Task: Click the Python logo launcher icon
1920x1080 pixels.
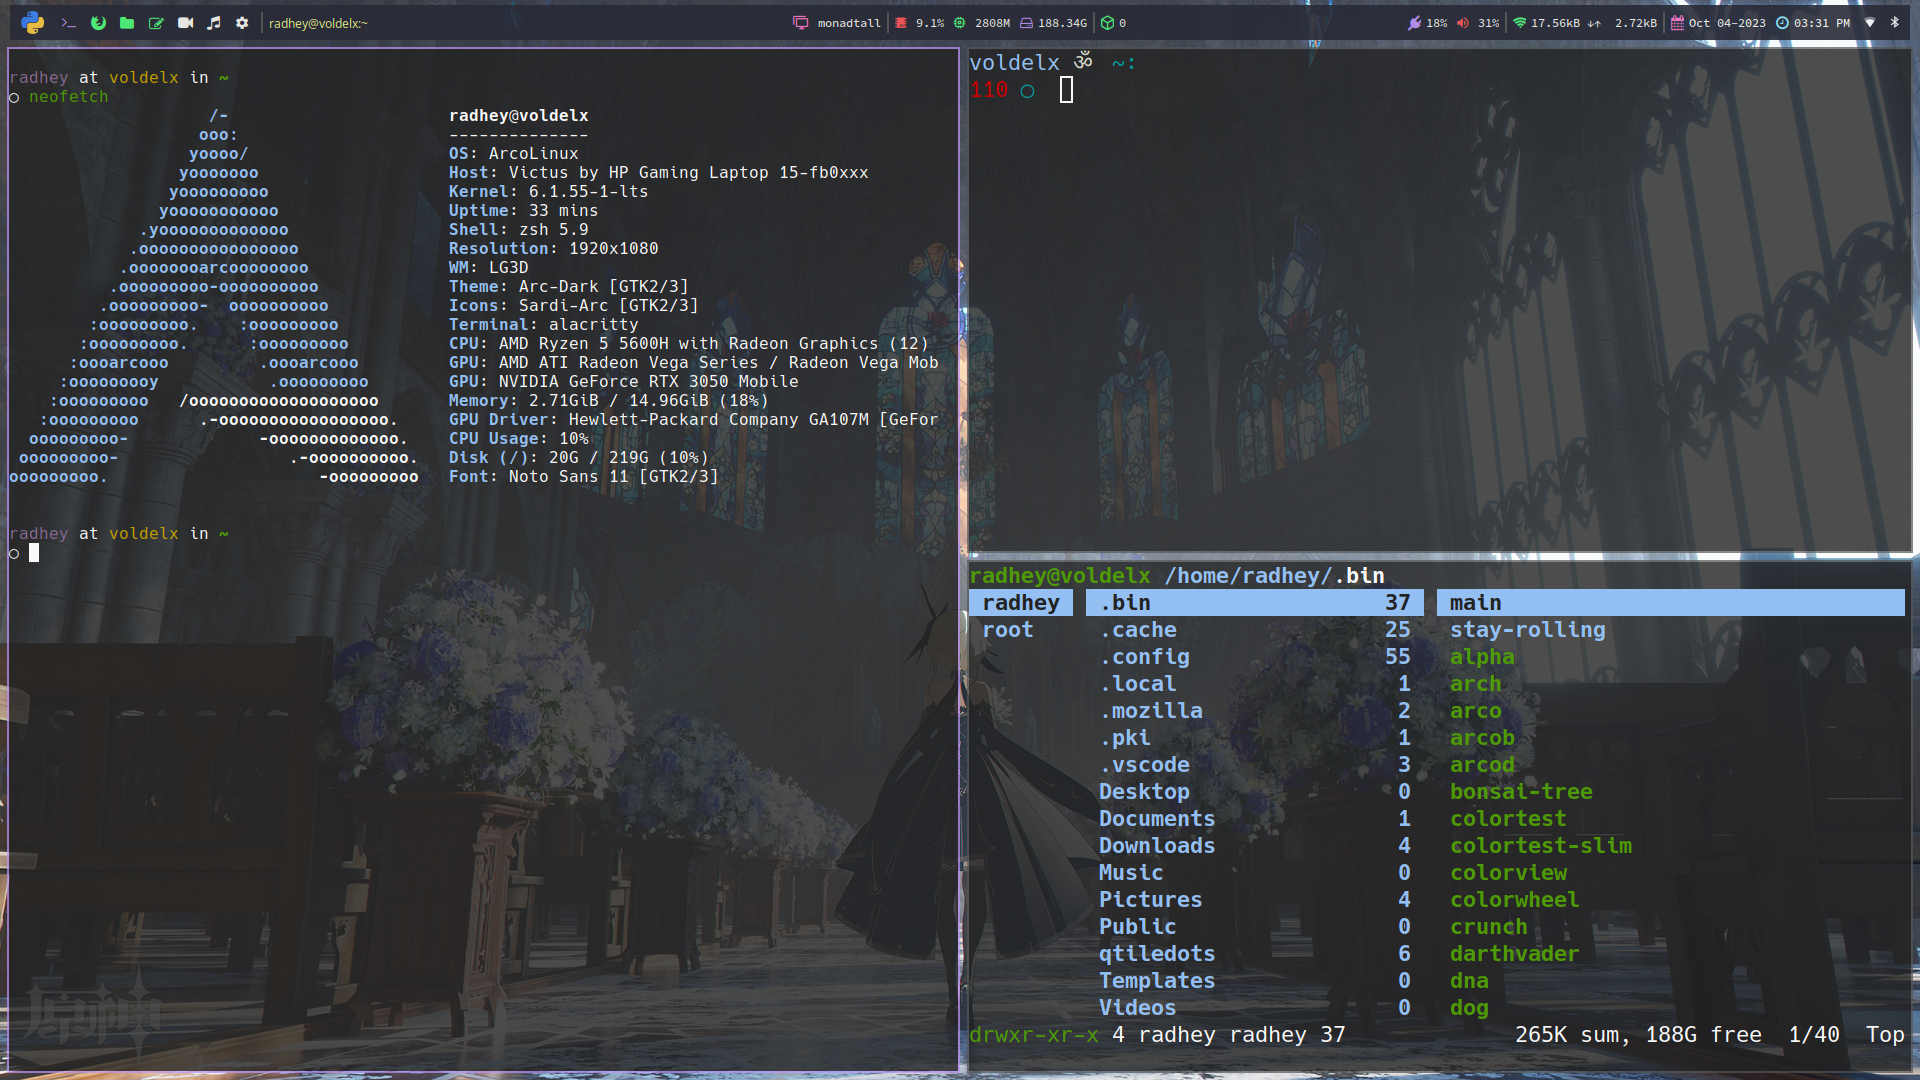Action: [x=32, y=22]
